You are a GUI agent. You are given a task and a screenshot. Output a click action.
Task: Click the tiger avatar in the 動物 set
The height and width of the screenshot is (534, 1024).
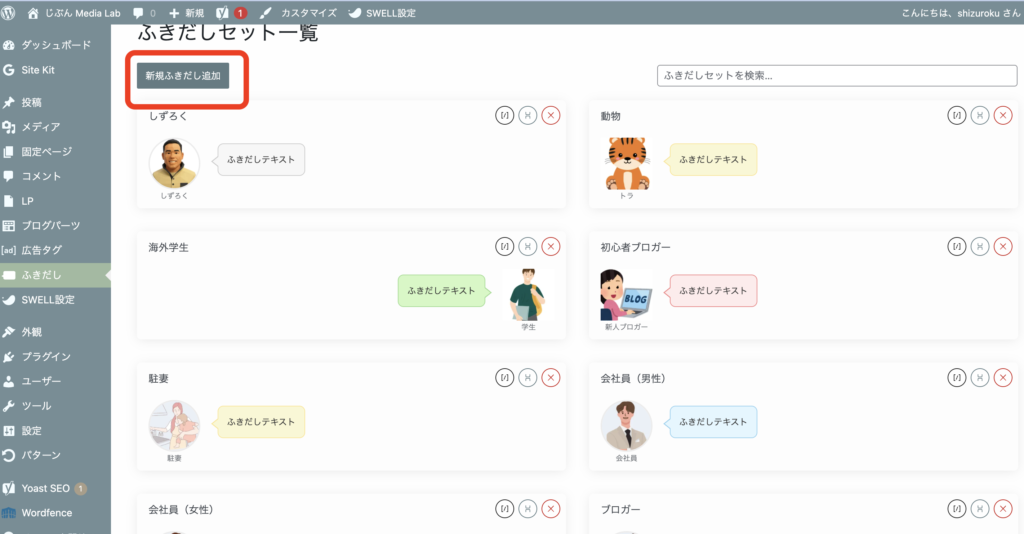627,163
